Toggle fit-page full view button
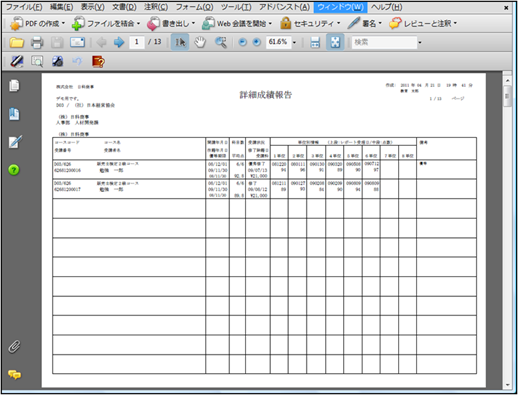 pos(335,42)
